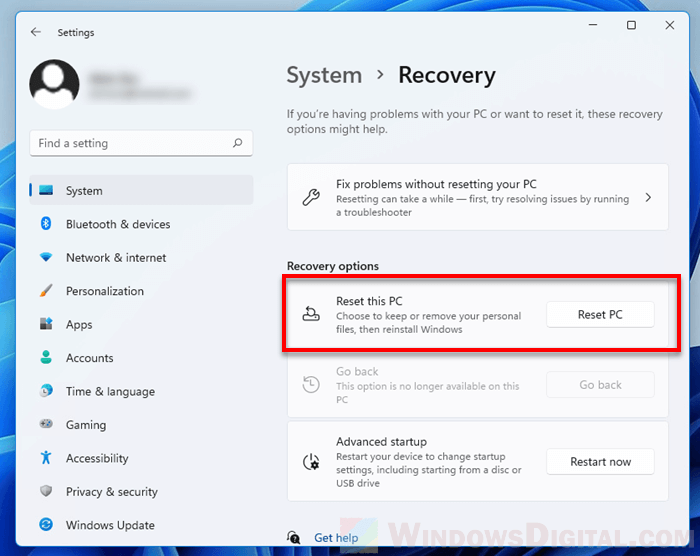Click the Privacy & security shield icon

pos(46,491)
